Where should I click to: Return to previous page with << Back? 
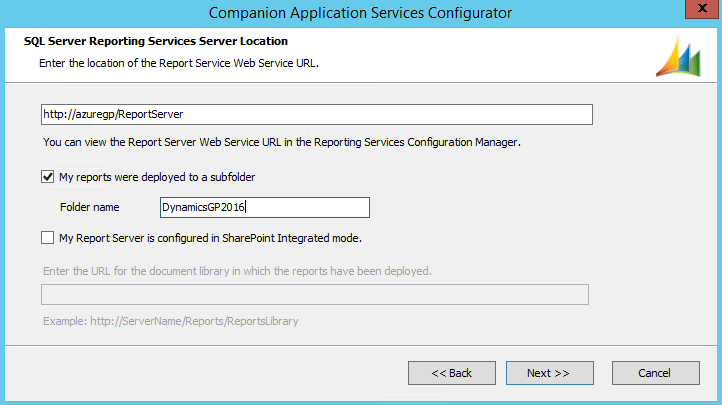coord(451,373)
